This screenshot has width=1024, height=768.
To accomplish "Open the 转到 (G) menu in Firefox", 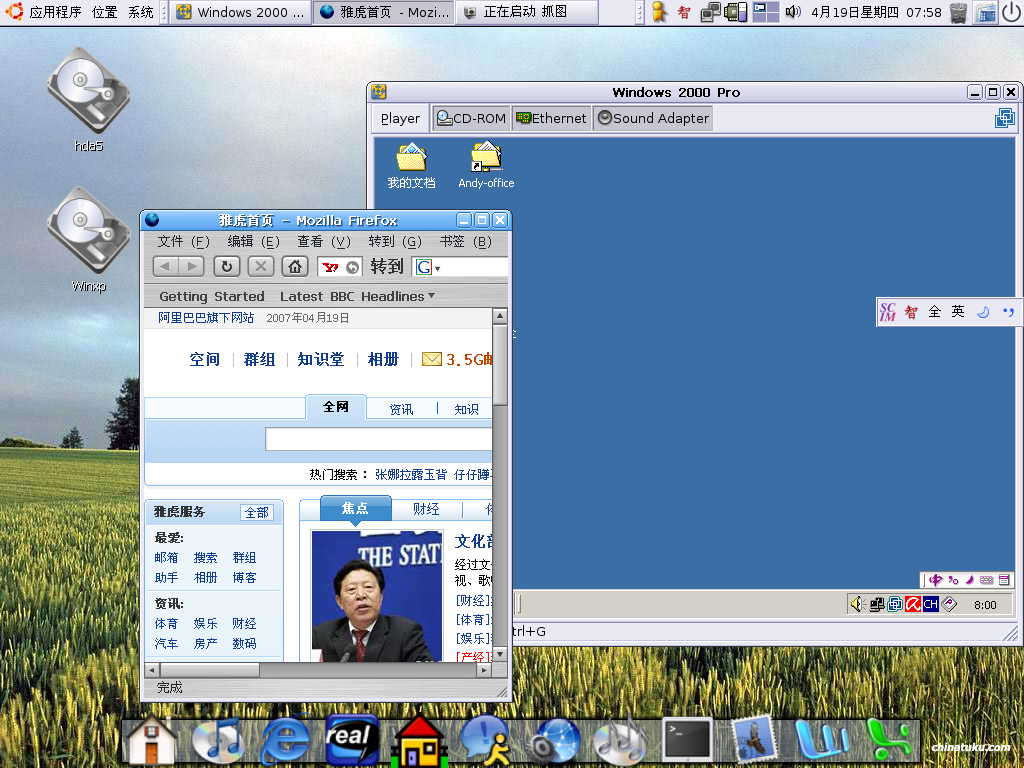I will point(395,242).
